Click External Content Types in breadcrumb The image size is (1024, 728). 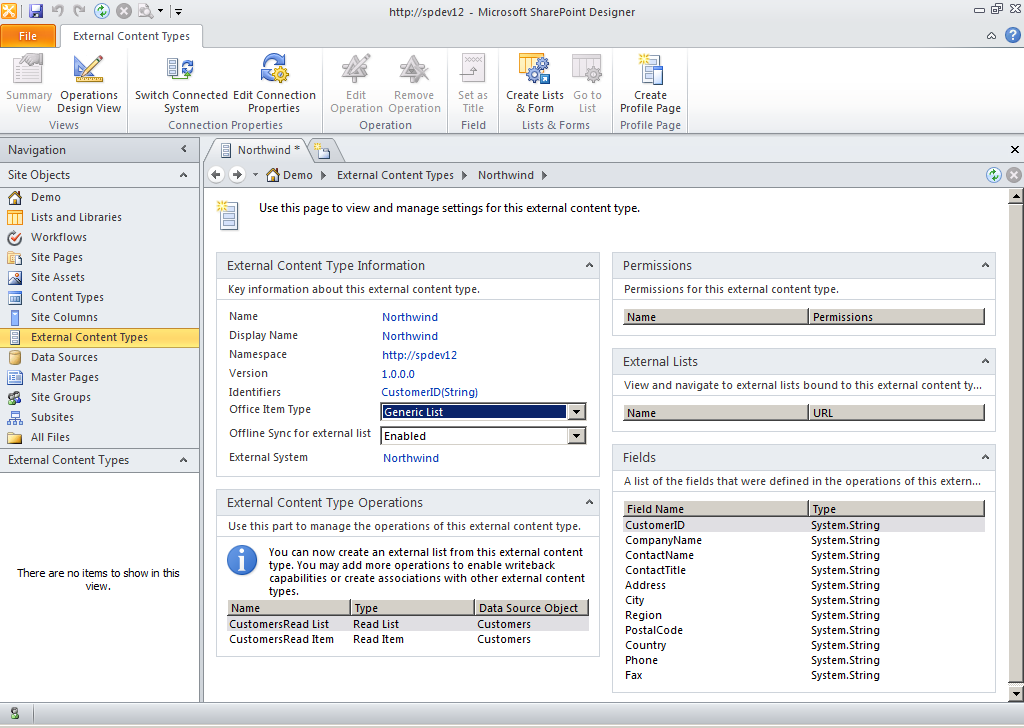click(395, 175)
